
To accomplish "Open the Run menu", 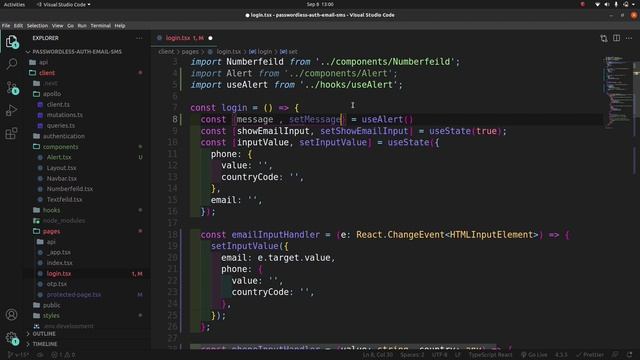I will pyautogui.click(x=82, y=26).
